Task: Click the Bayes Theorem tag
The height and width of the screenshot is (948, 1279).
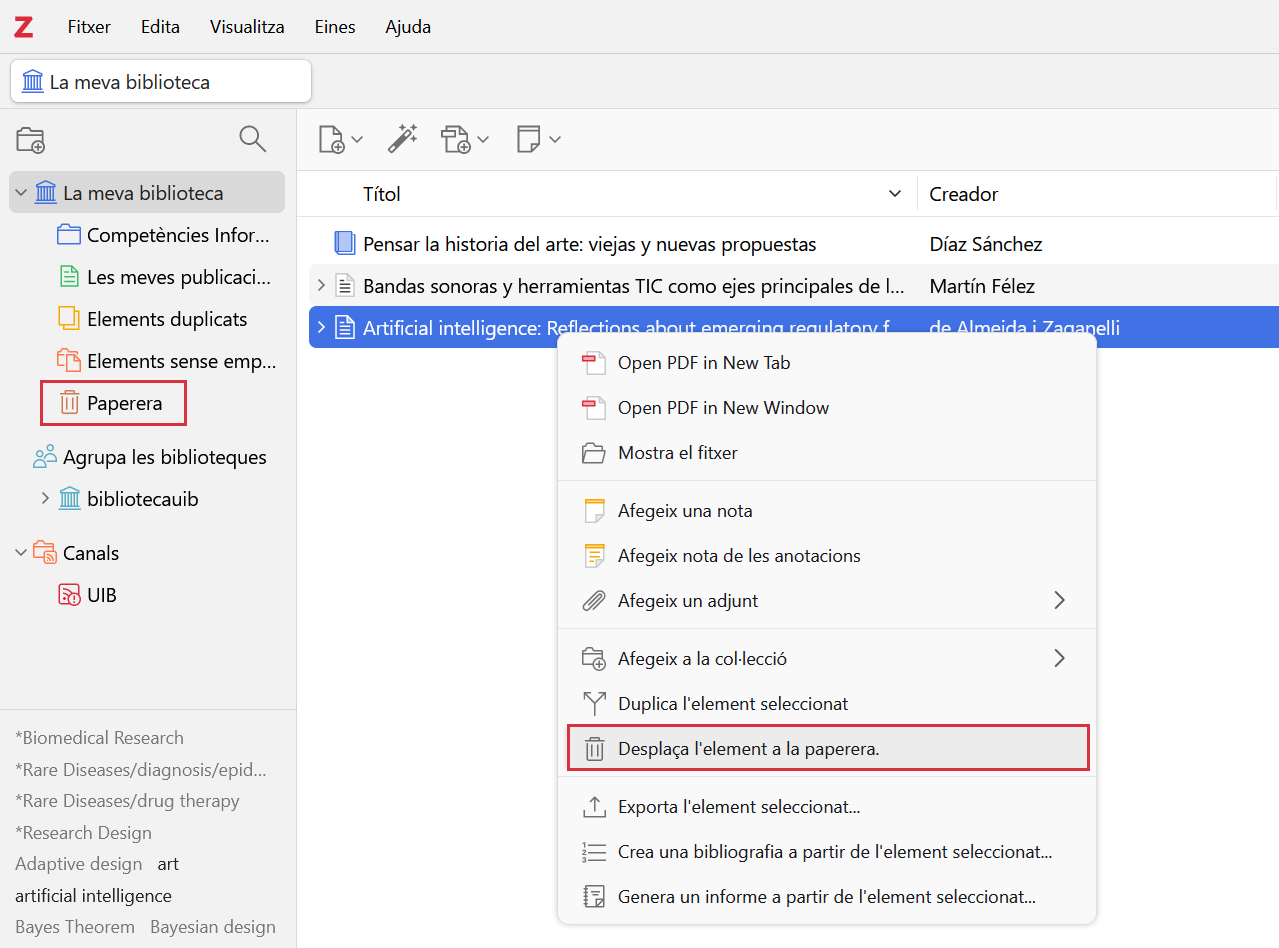Action: pos(75,927)
